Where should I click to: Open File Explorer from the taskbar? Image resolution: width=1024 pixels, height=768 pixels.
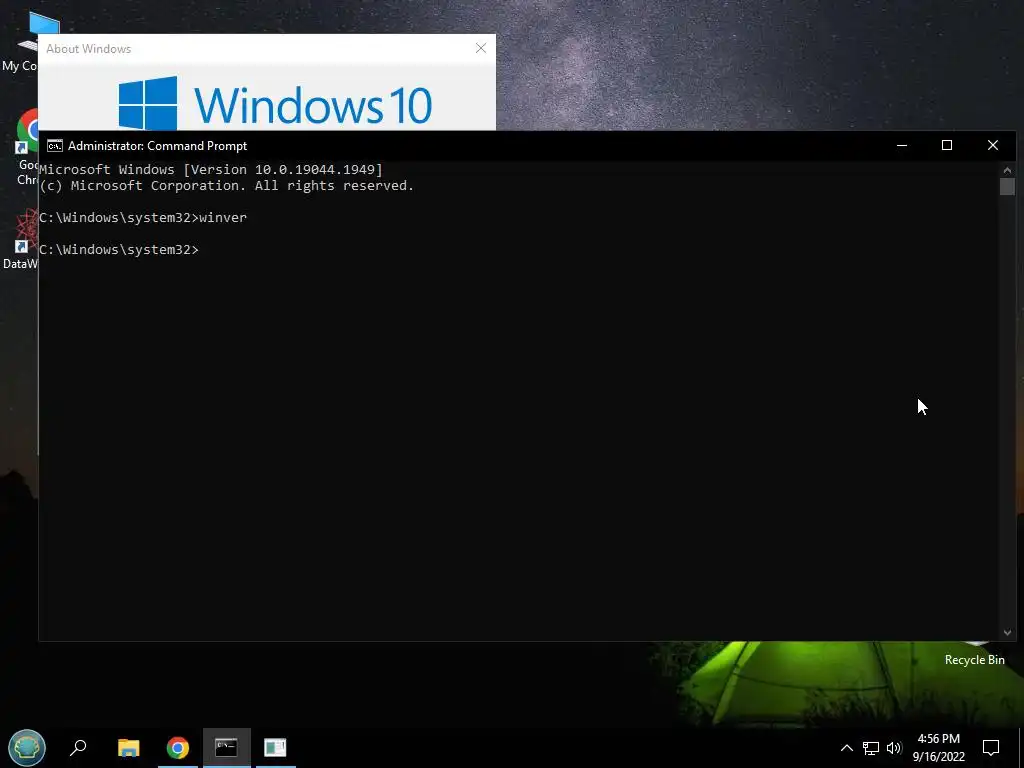tap(129, 747)
